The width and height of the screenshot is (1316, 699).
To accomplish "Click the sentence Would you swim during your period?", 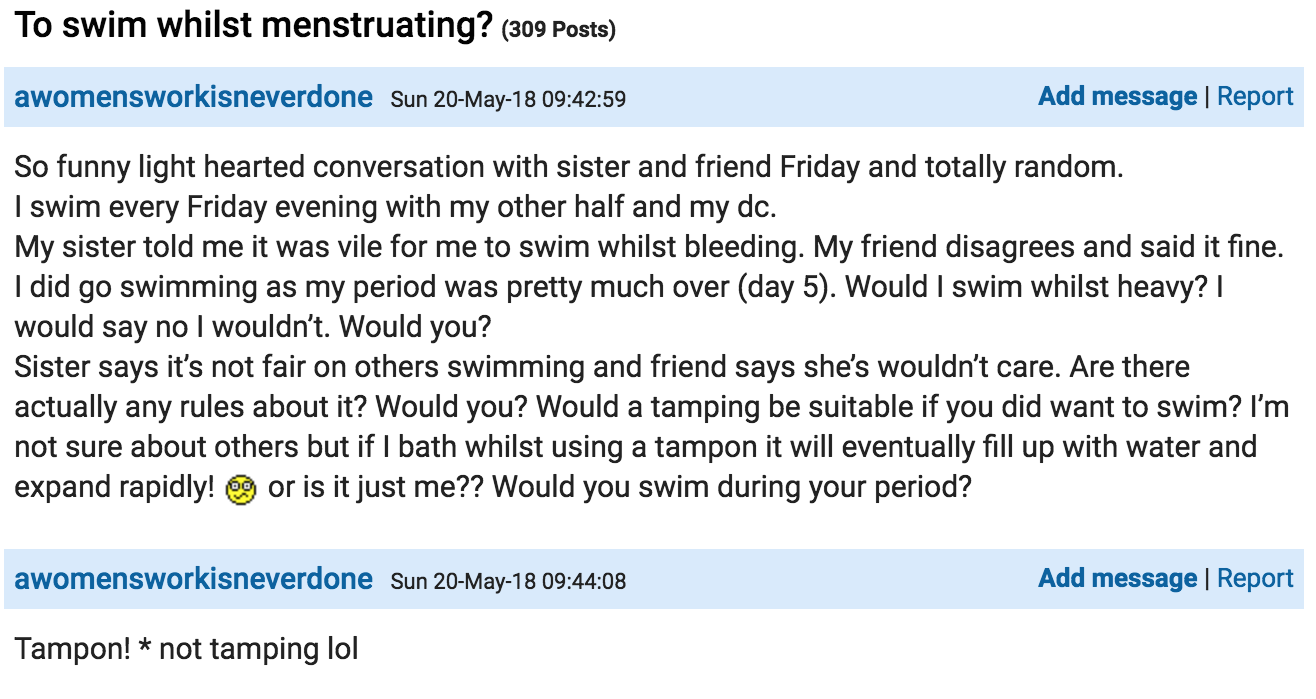I will tap(732, 489).
